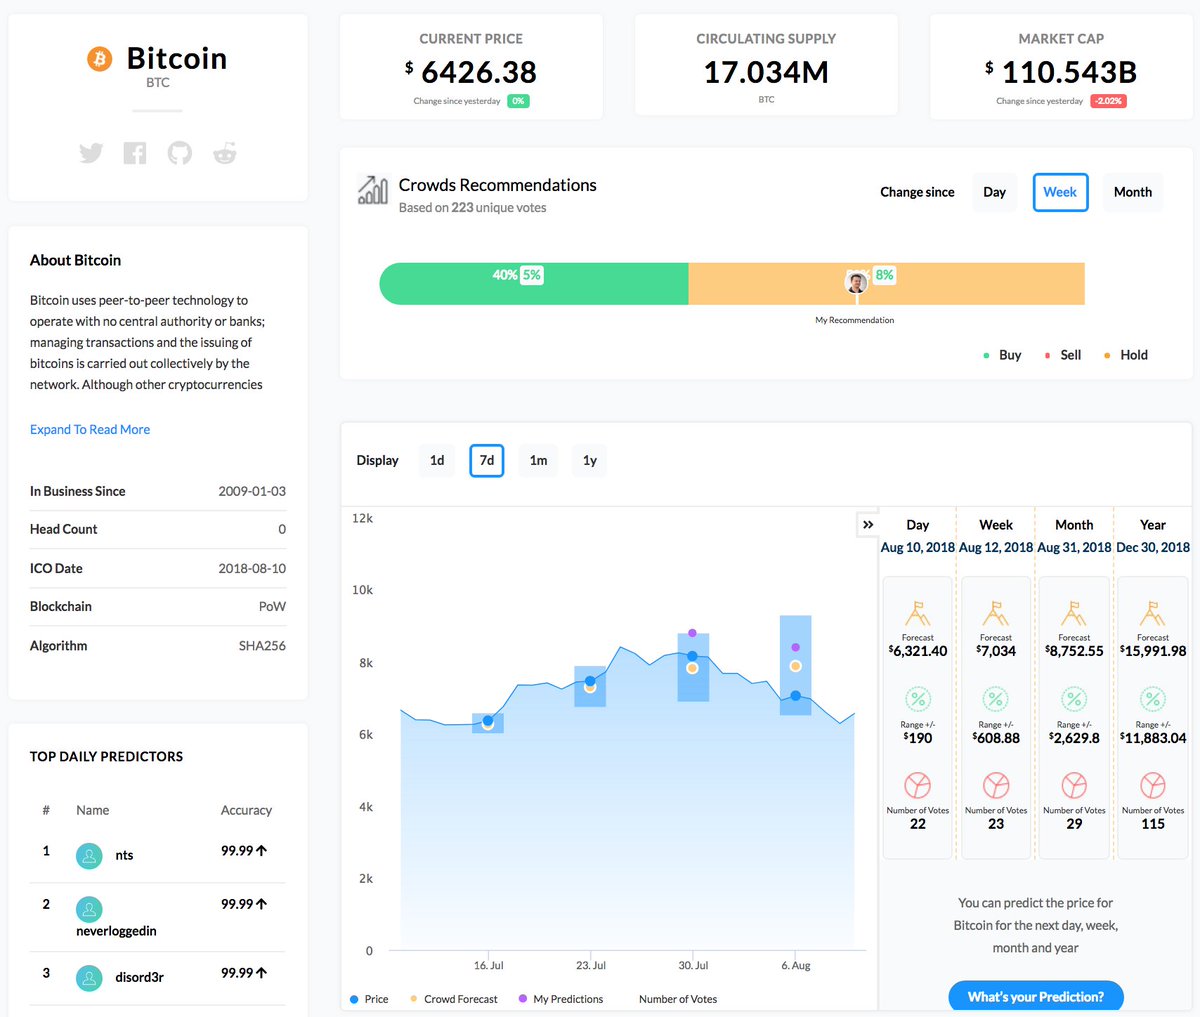Click the Week forecast flag icon
This screenshot has height=1017, width=1200.
996,614
